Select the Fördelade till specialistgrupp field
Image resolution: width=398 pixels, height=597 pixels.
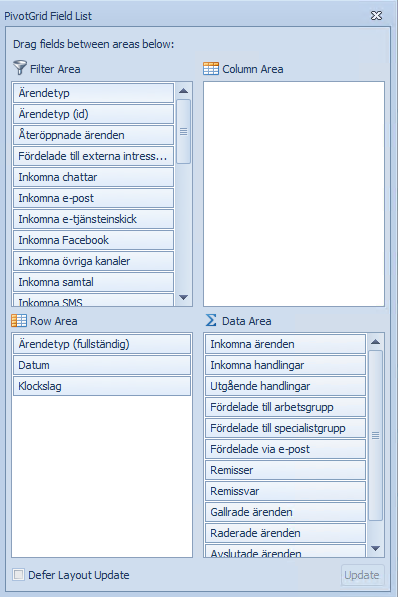[285, 428]
